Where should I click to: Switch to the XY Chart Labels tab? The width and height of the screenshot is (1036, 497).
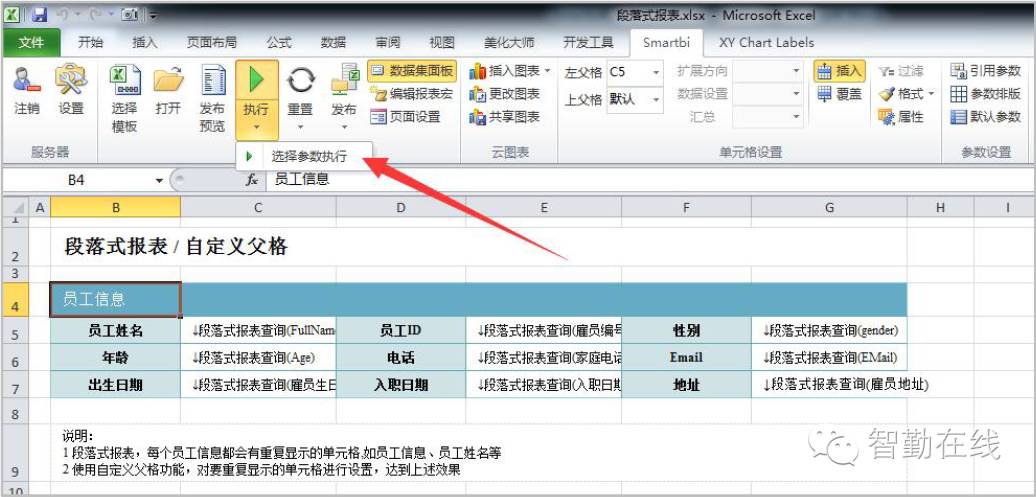pyautogui.click(x=766, y=42)
